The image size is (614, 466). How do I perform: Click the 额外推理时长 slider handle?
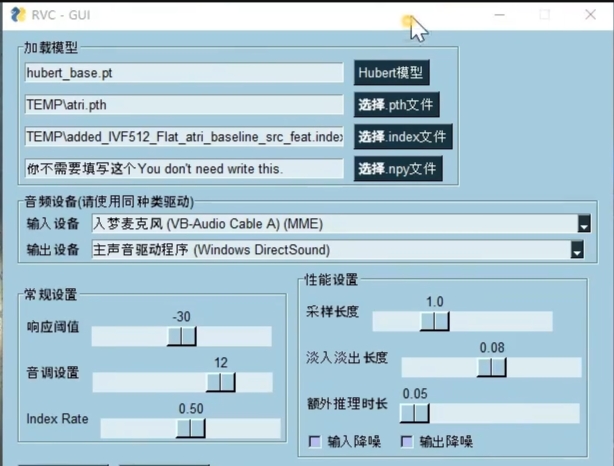click(415, 413)
